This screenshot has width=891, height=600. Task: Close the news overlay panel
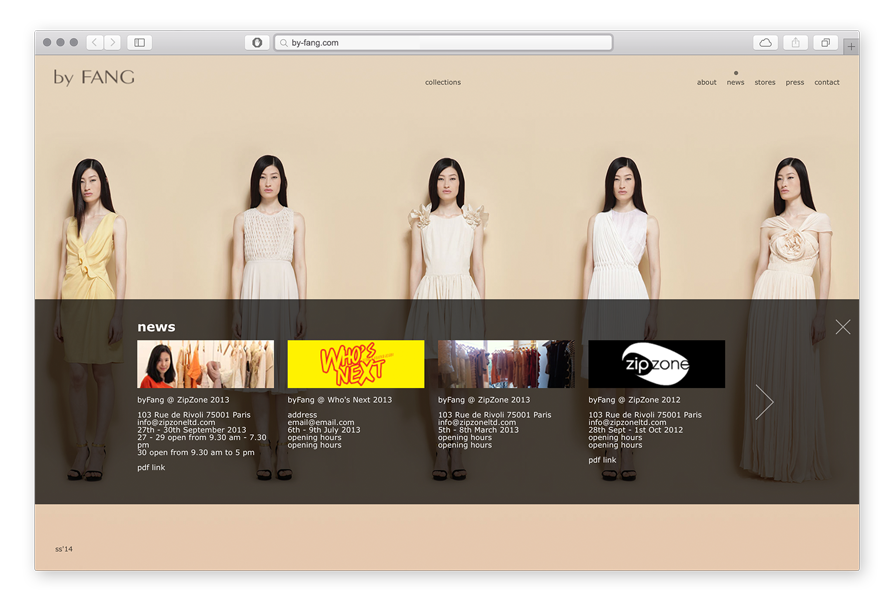[x=843, y=327]
